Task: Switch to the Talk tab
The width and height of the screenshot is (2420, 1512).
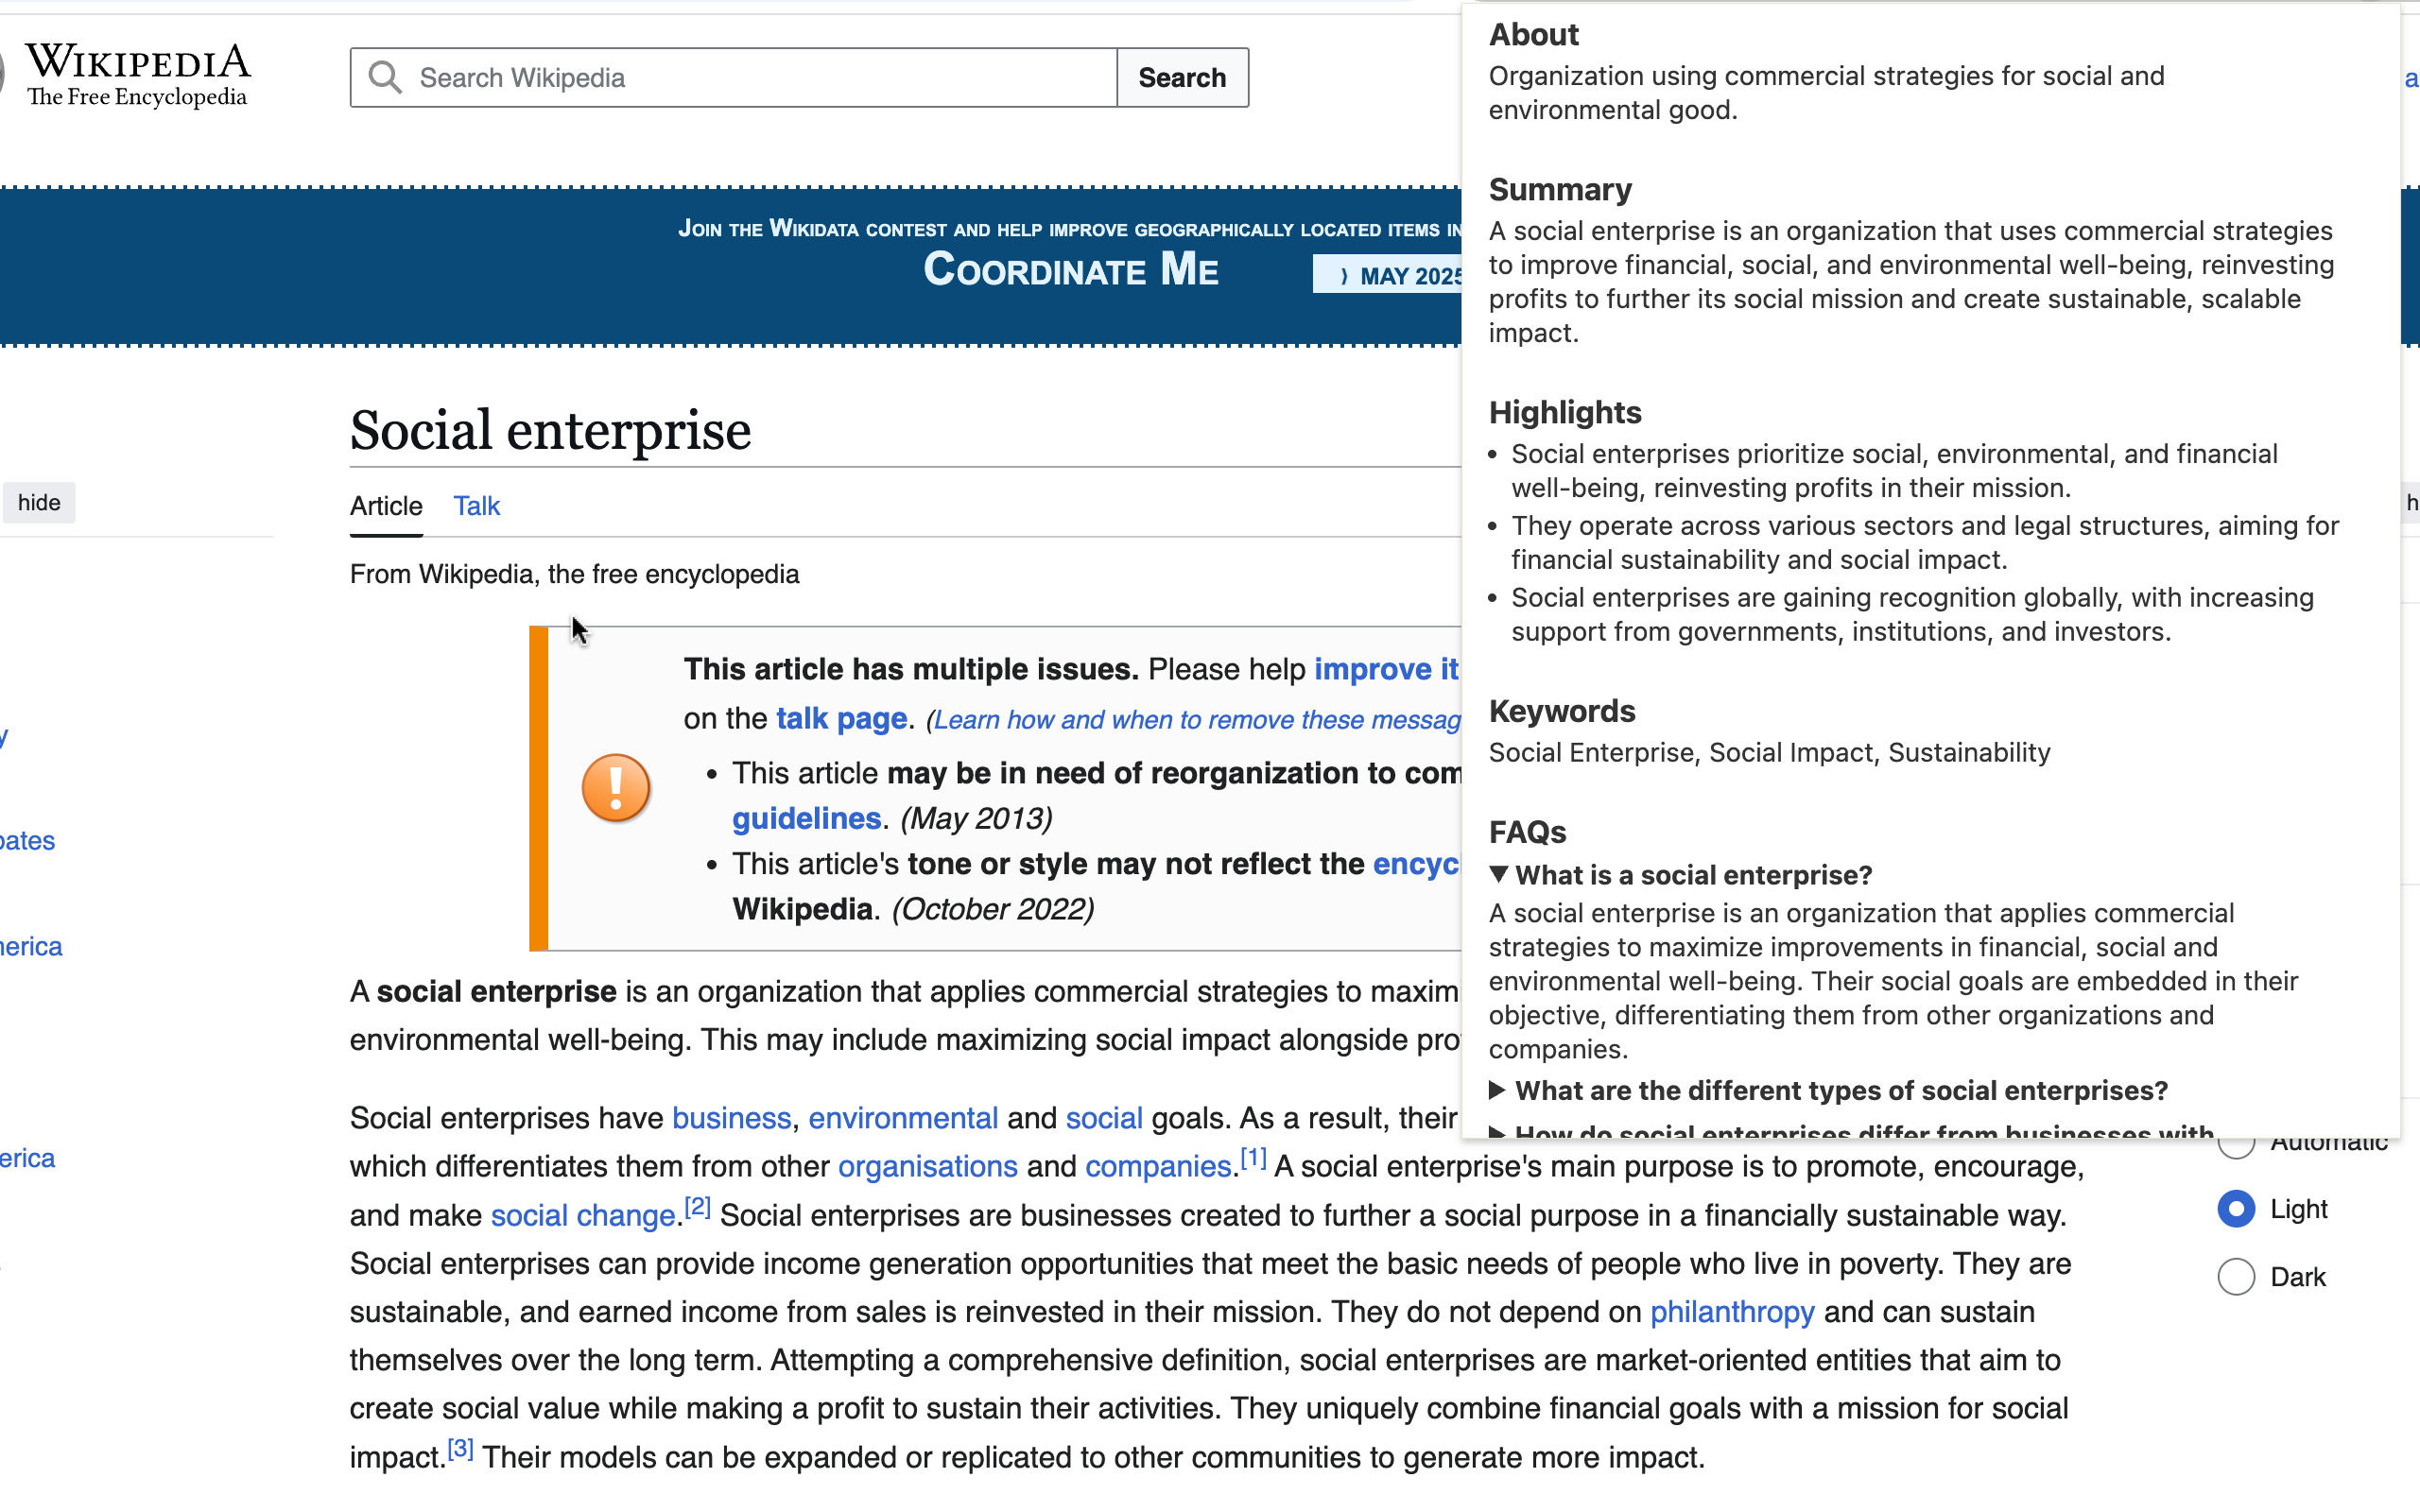Action: tap(476, 505)
